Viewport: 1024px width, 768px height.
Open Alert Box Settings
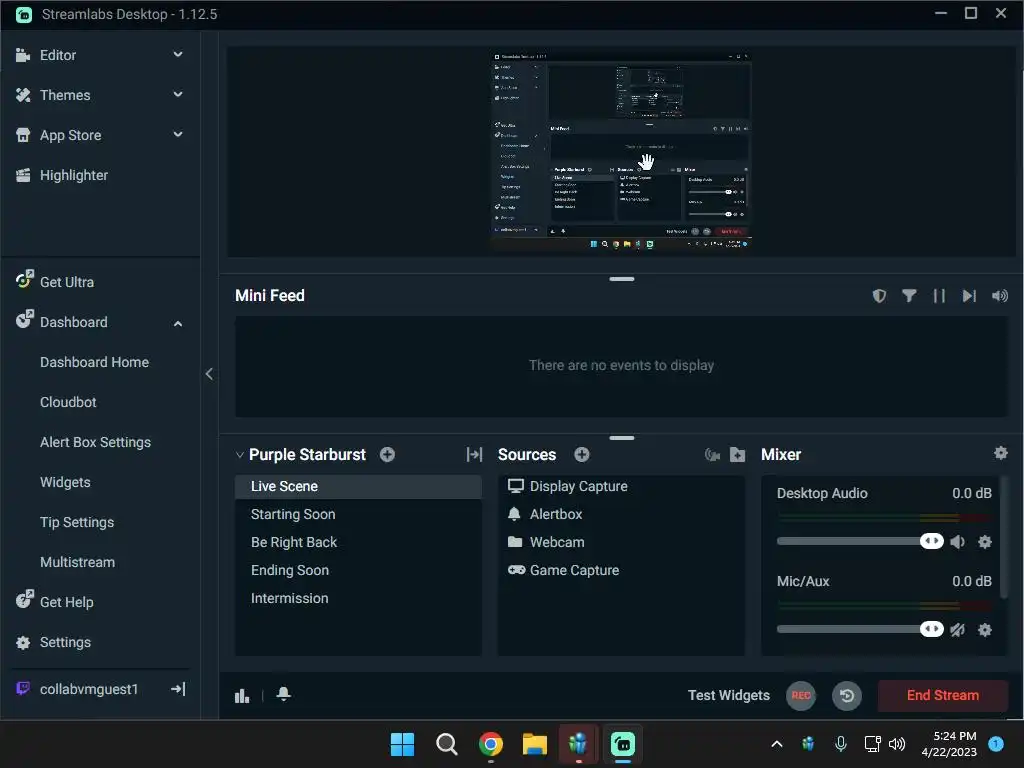tap(95, 442)
